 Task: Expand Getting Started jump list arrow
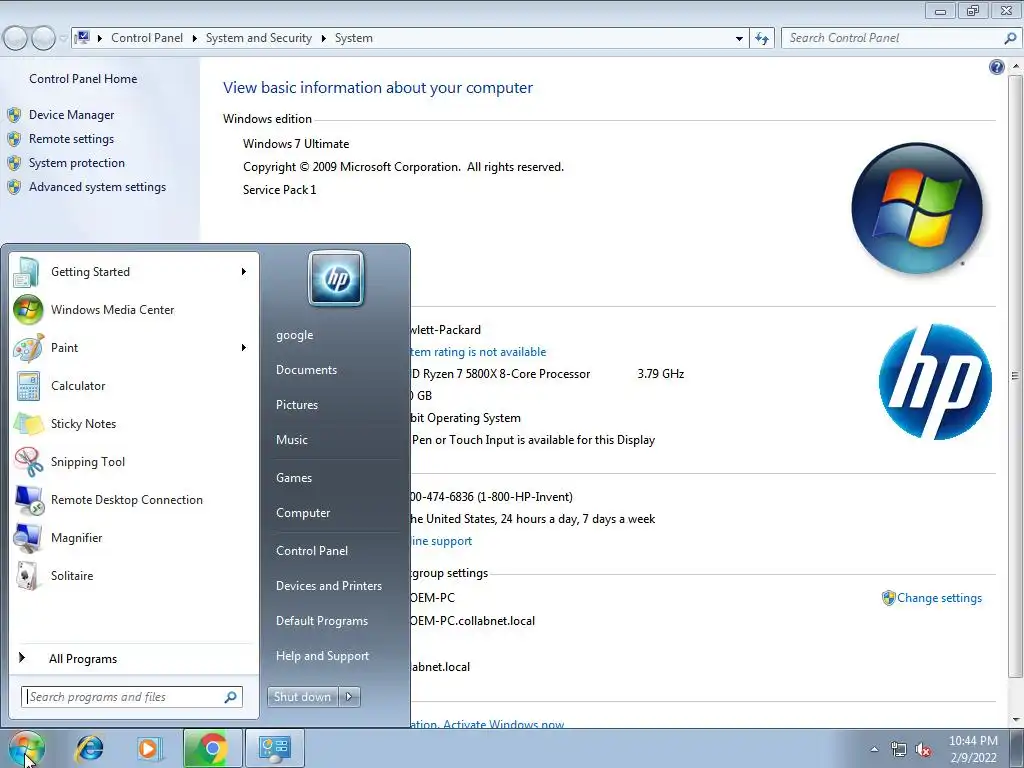point(244,272)
